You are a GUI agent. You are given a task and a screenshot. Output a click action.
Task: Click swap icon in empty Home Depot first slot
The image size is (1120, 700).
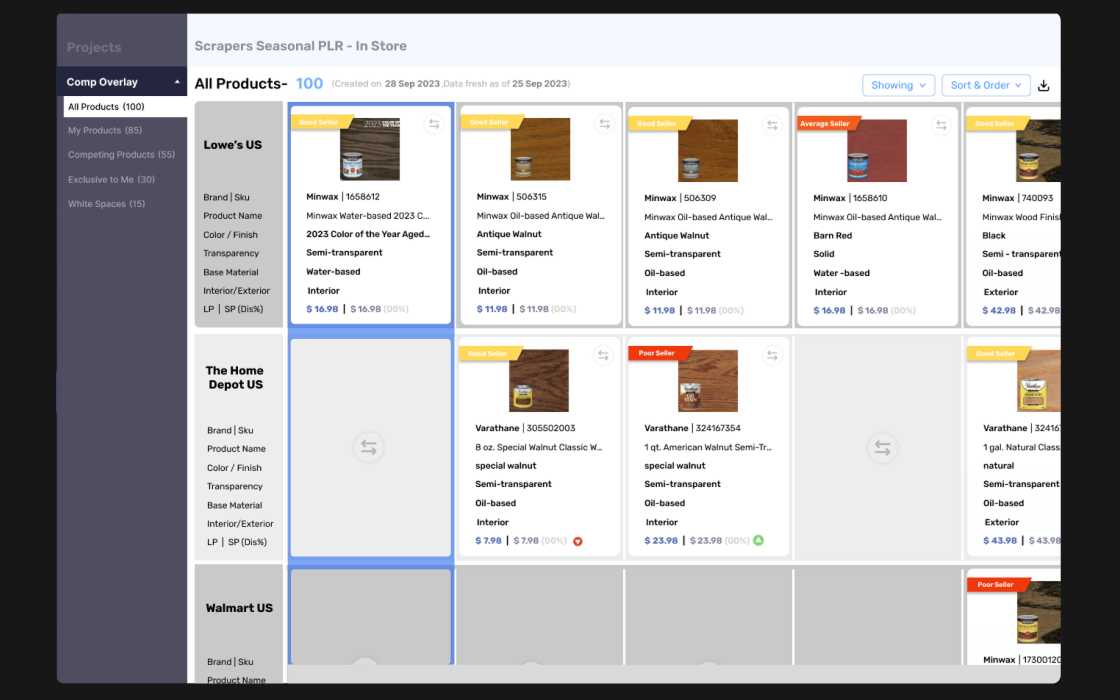(x=369, y=447)
